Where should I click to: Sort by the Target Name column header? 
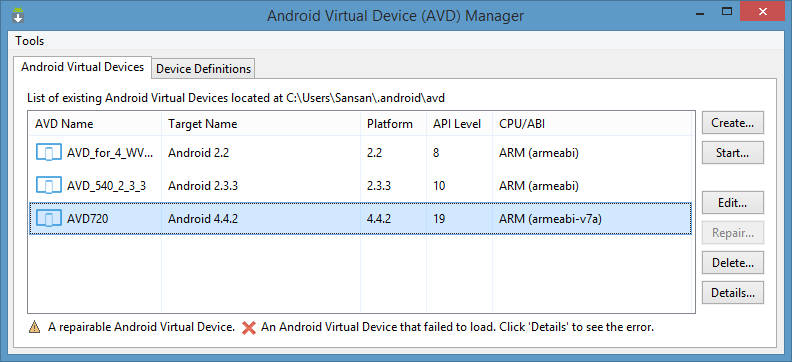(261, 124)
